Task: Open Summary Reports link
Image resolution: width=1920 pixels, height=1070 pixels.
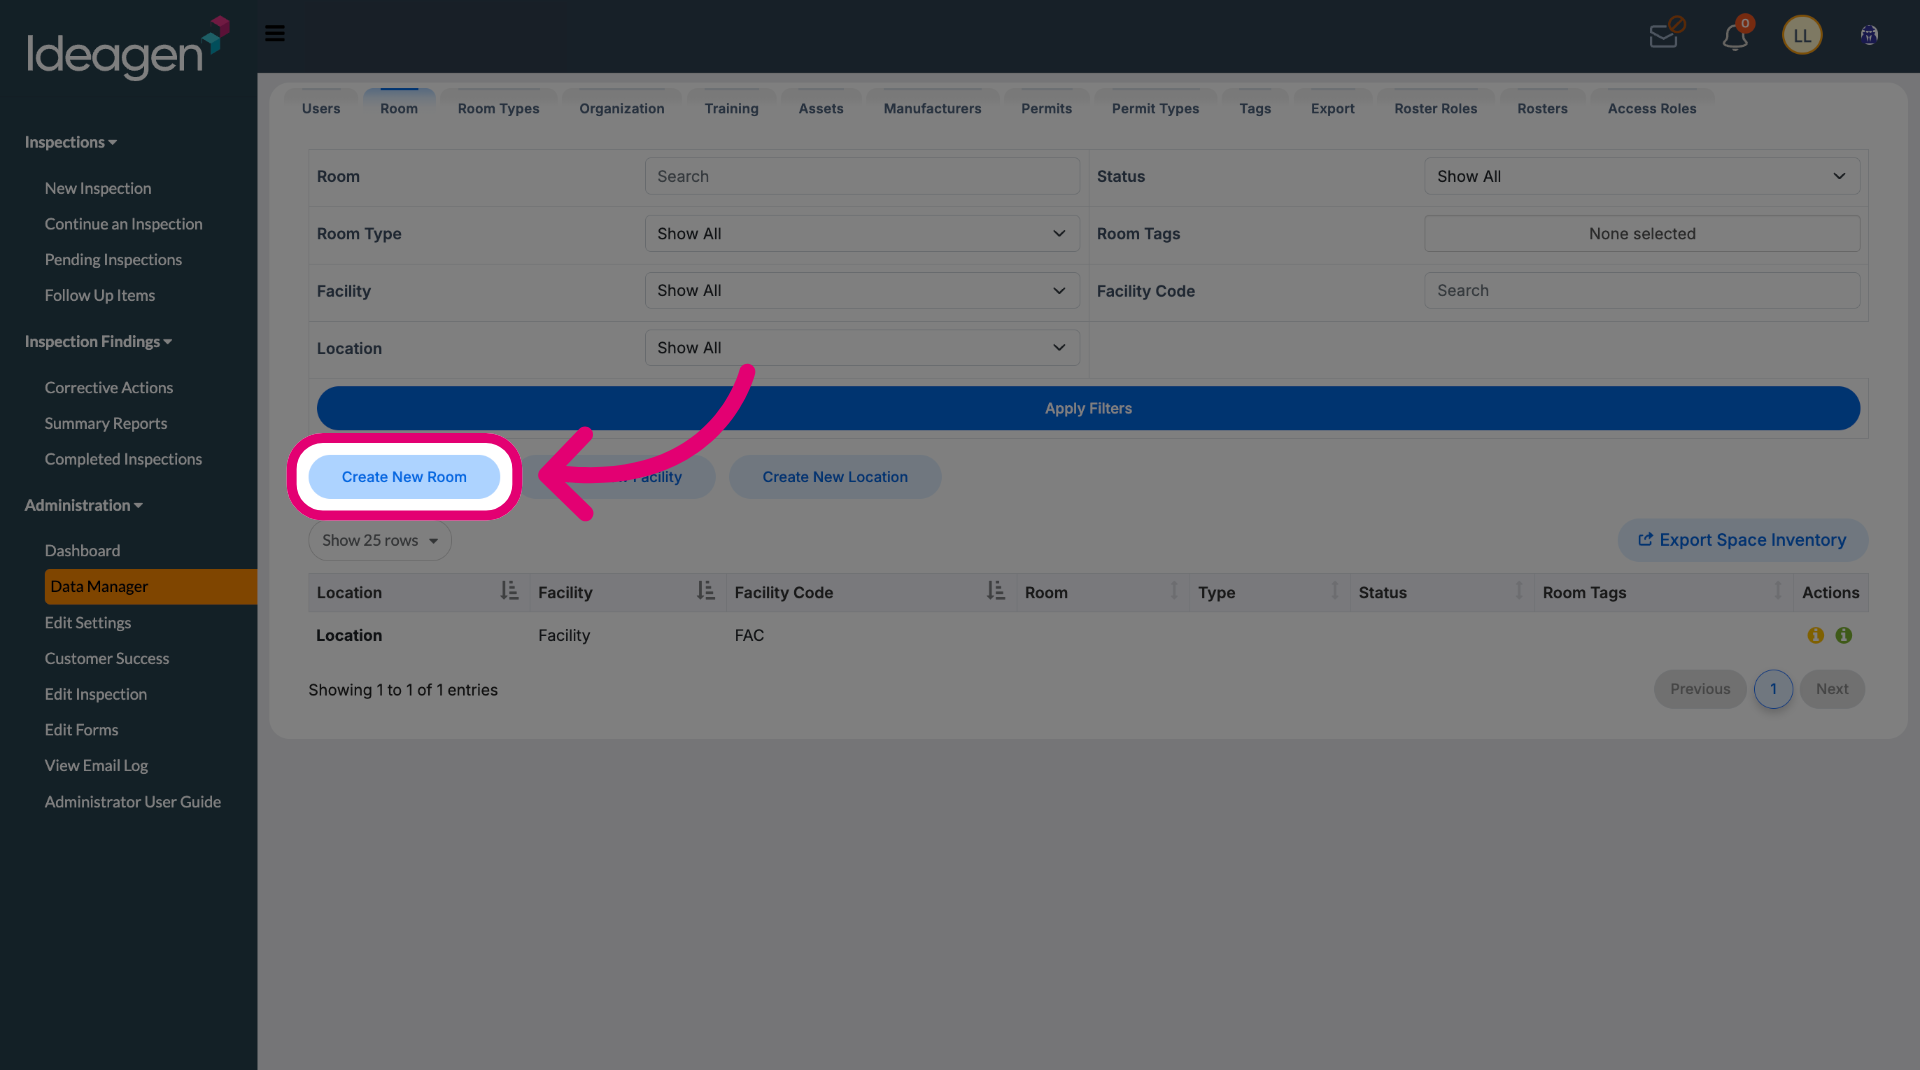Action: pos(106,423)
